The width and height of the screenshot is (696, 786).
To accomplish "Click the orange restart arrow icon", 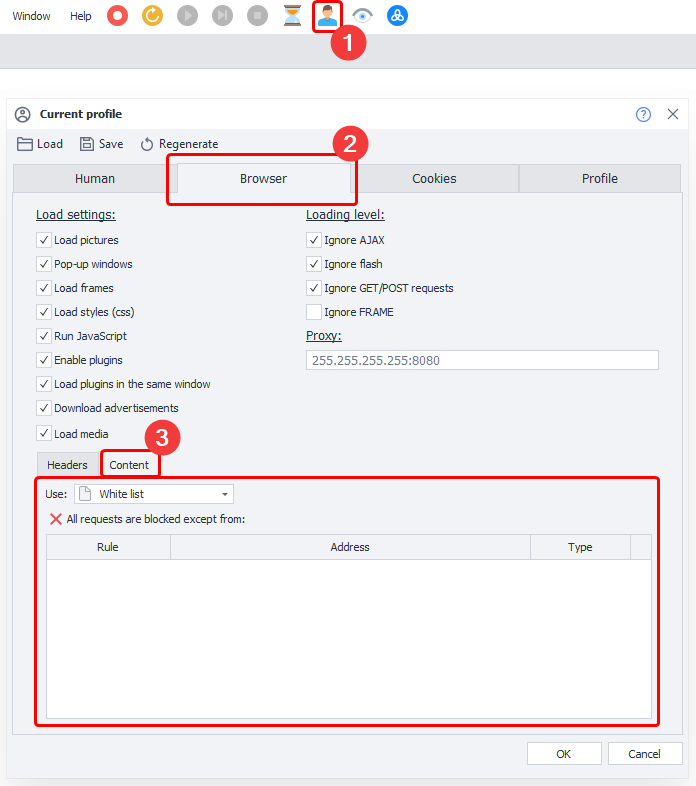I will pos(152,16).
